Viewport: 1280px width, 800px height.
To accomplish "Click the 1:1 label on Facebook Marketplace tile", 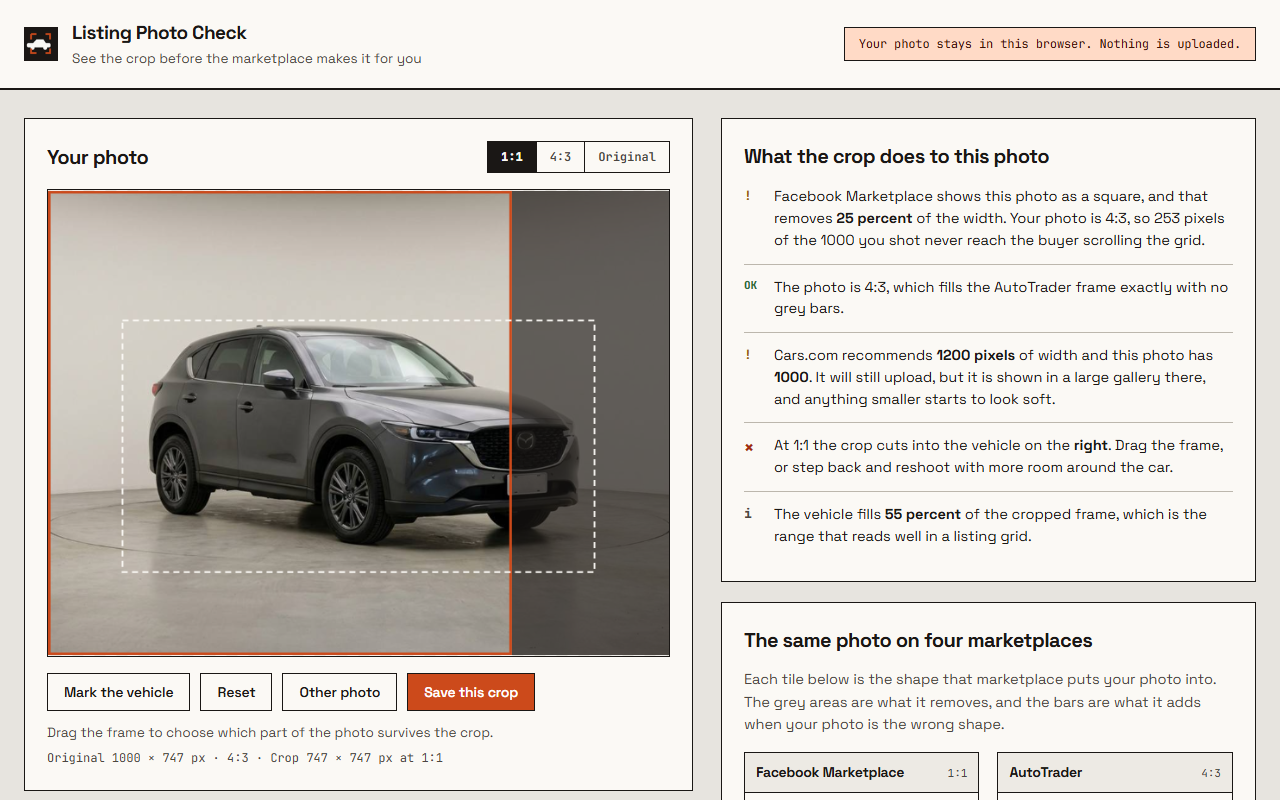I will pos(957,773).
